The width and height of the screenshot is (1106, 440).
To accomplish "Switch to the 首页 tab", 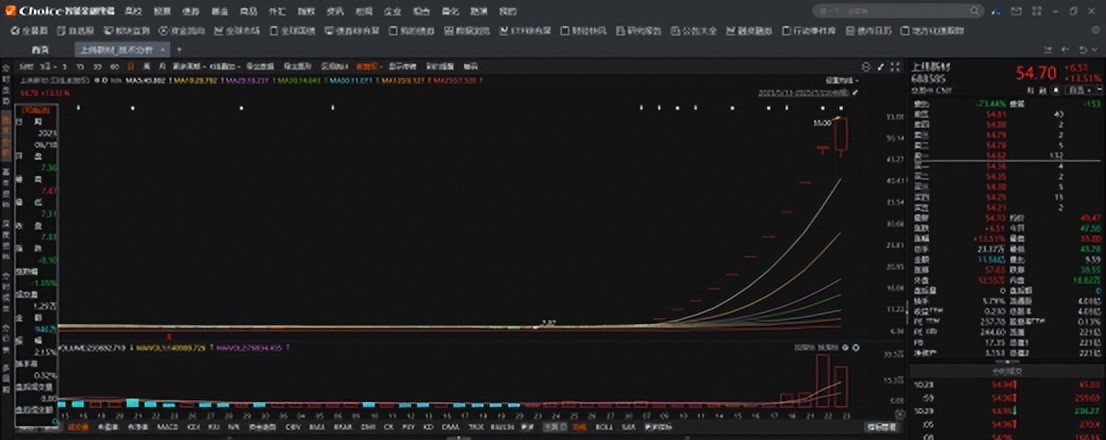I will click(40, 50).
